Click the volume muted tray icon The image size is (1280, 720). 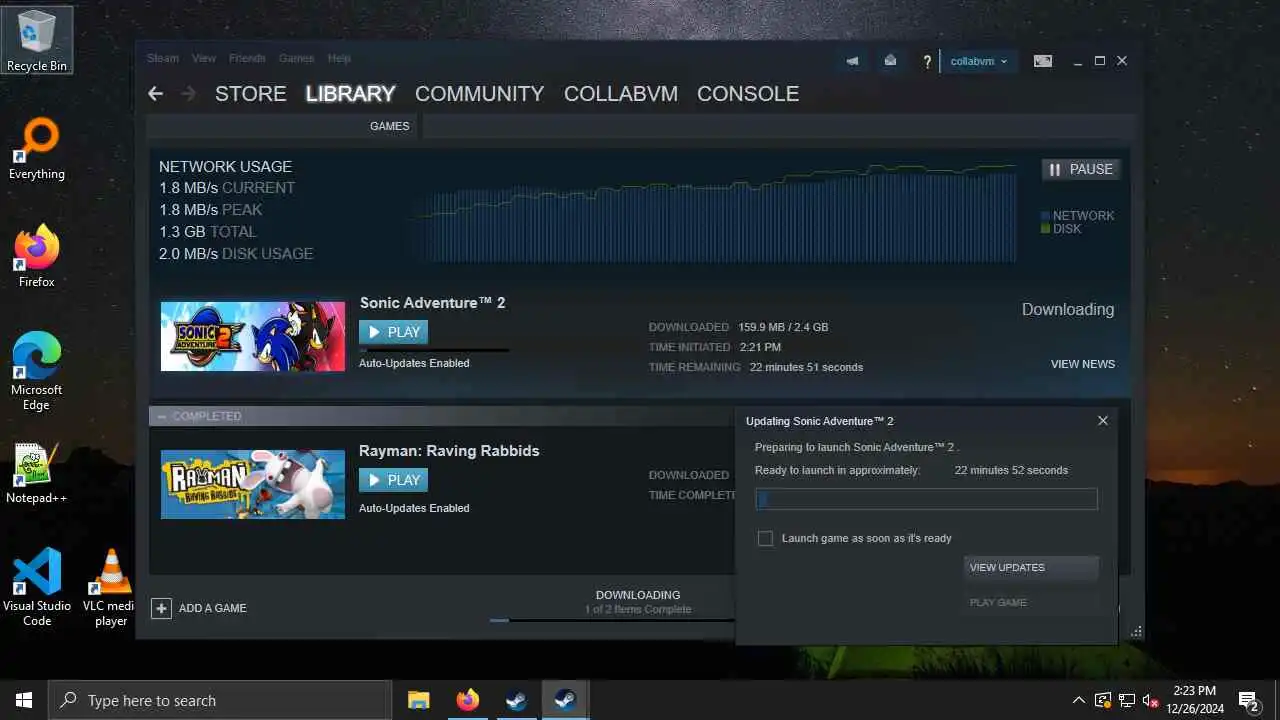tap(1151, 700)
